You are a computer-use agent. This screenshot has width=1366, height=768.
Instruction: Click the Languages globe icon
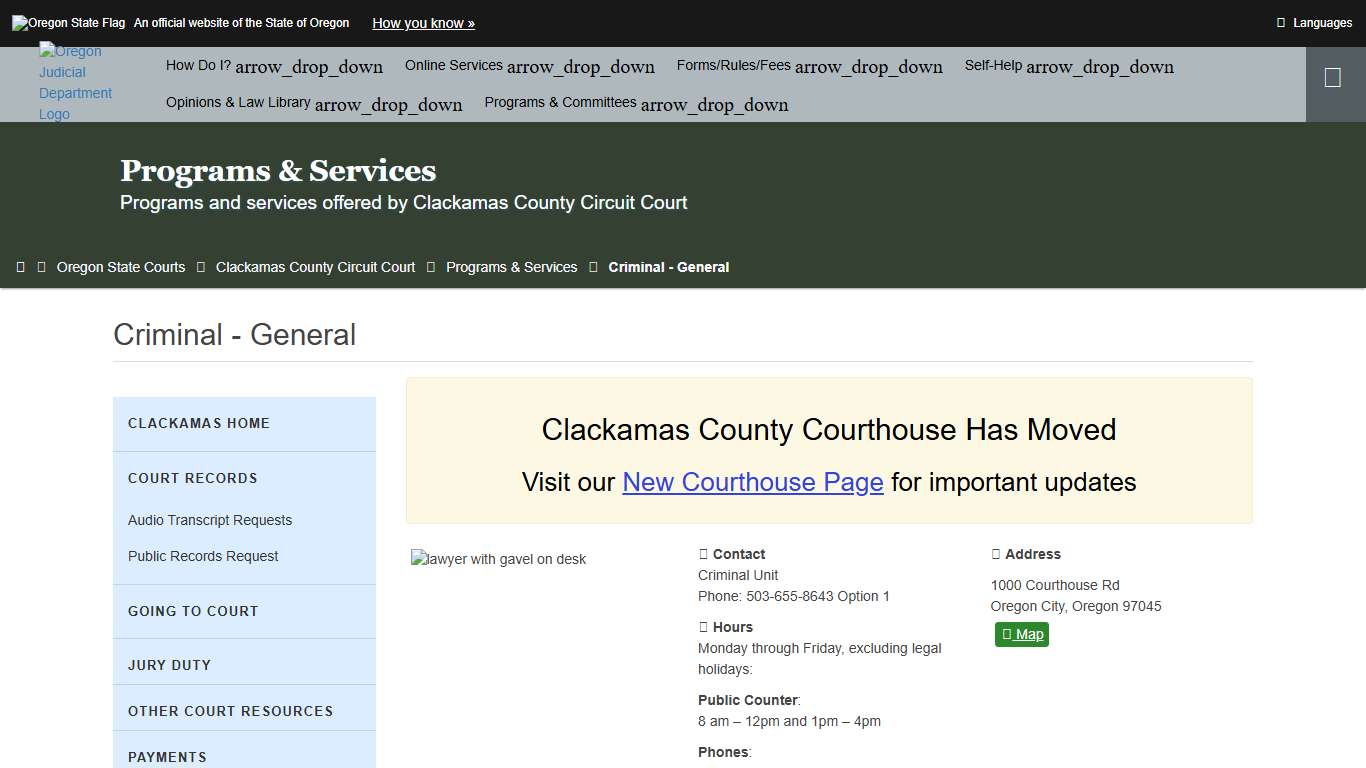coord(1283,22)
